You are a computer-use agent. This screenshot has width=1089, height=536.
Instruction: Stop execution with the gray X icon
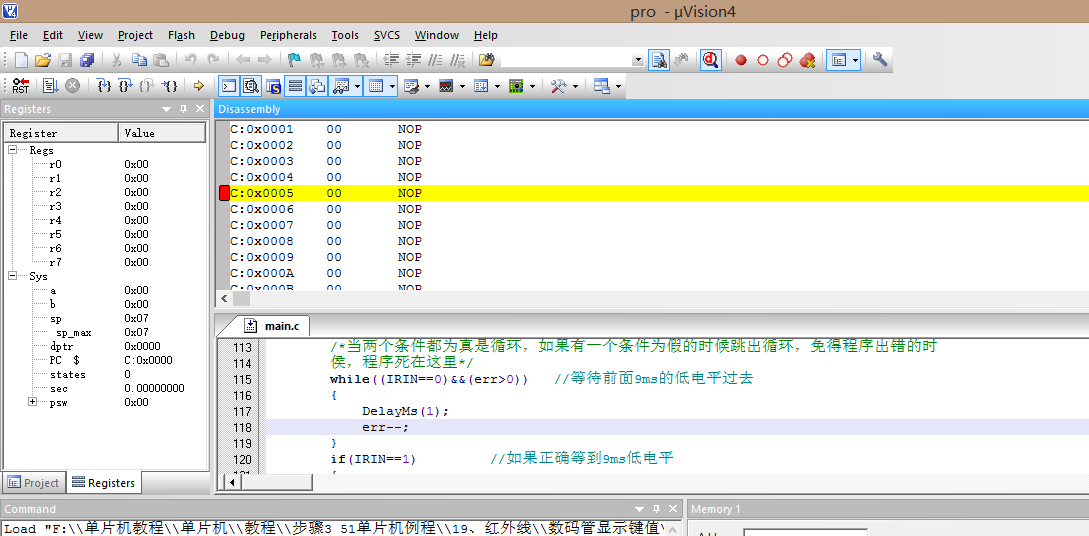73,86
